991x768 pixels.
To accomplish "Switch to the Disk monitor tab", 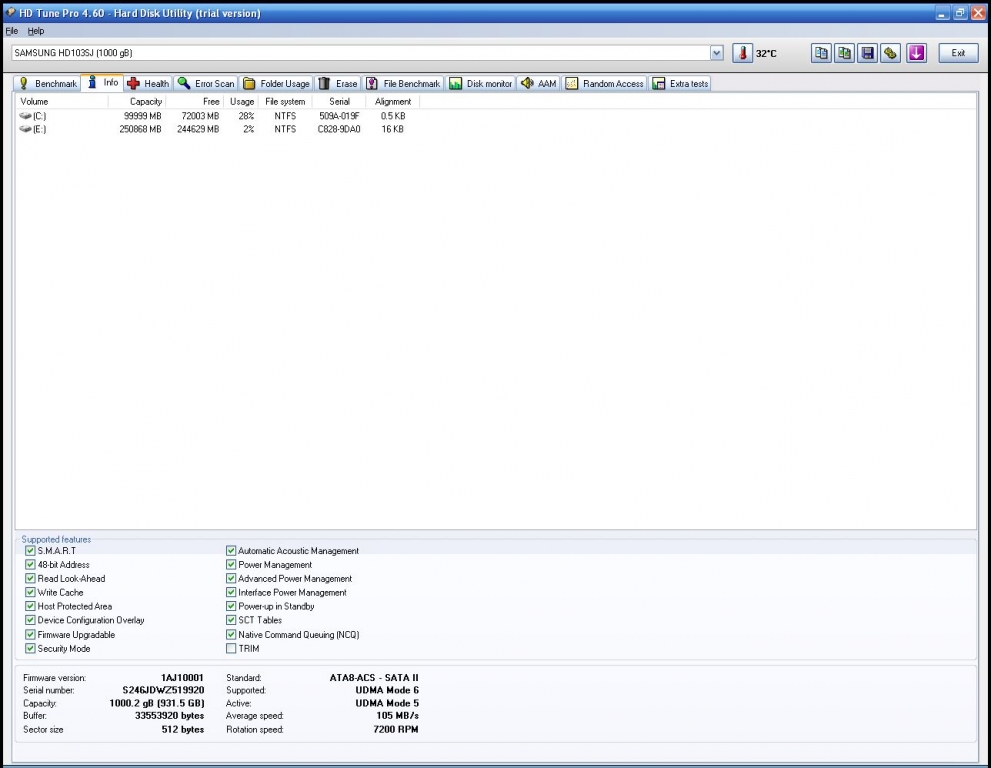I will pyautogui.click(x=481, y=83).
